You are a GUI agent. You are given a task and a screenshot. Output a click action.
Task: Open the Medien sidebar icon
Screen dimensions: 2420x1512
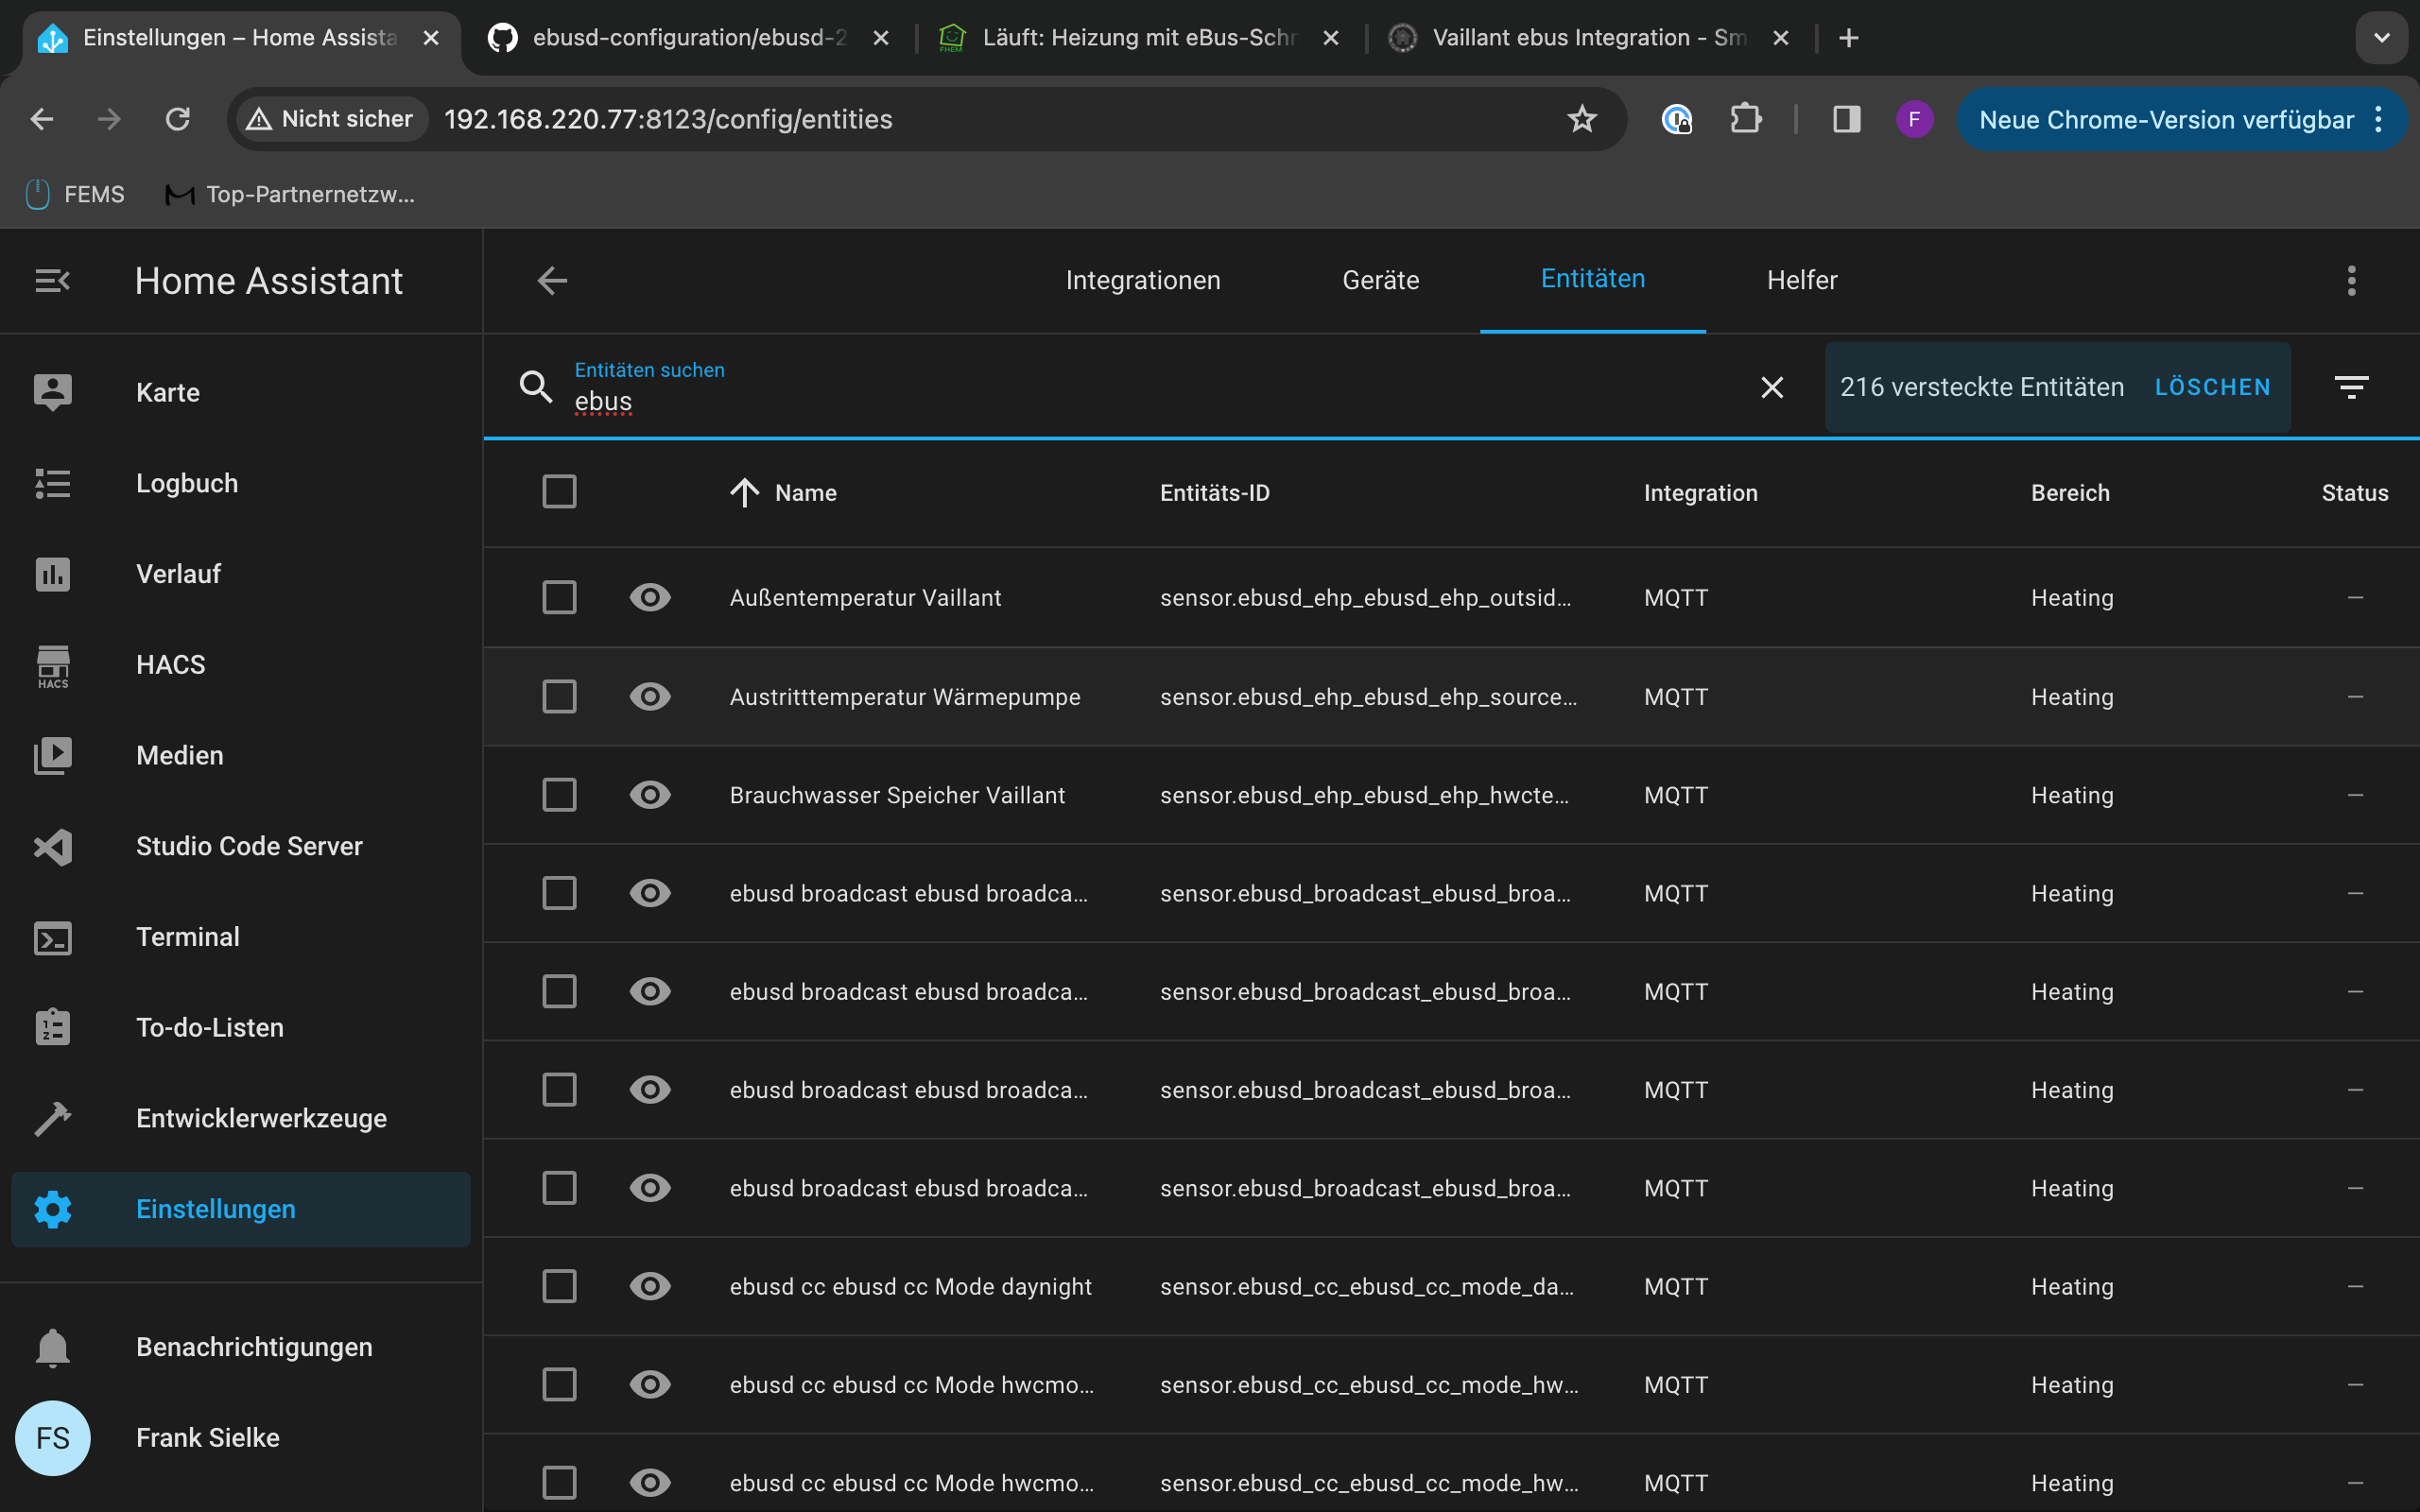[53, 756]
